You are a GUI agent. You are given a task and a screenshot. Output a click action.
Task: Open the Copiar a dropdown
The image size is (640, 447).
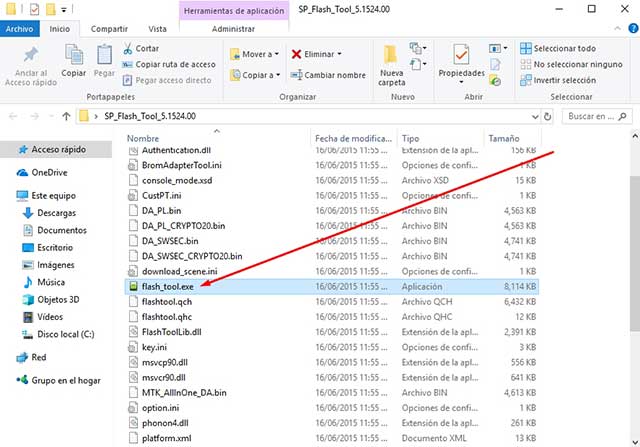pyautogui.click(x=255, y=75)
